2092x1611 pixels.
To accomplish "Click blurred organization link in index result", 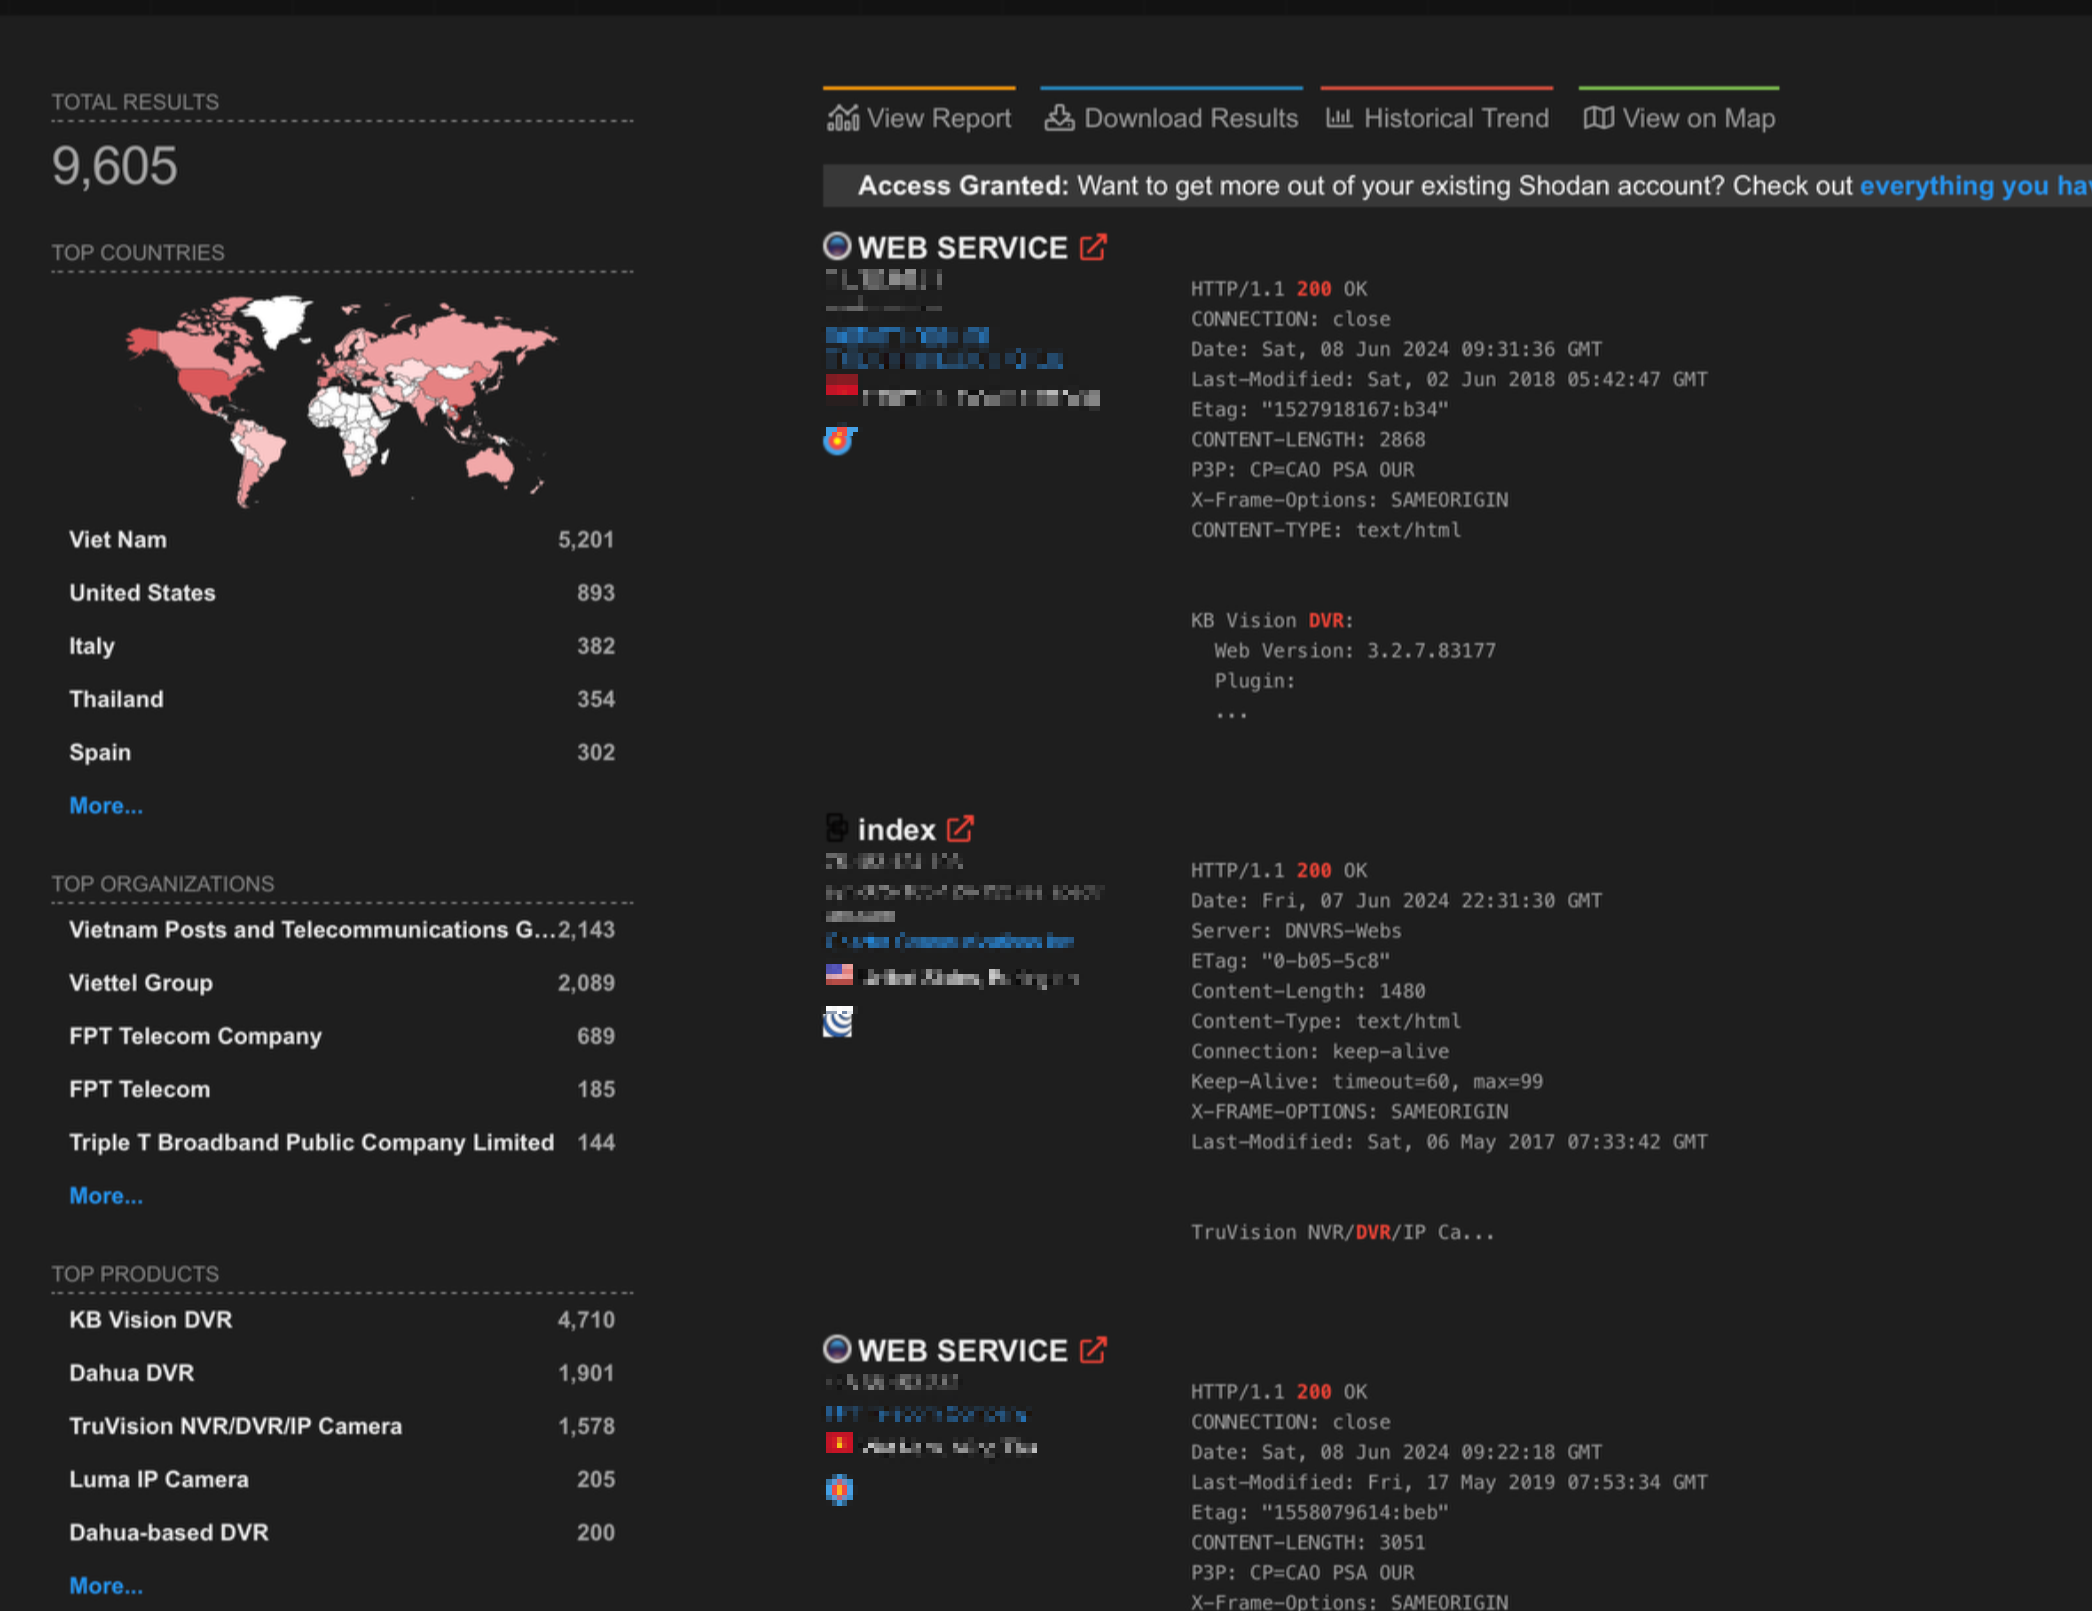I will point(950,941).
